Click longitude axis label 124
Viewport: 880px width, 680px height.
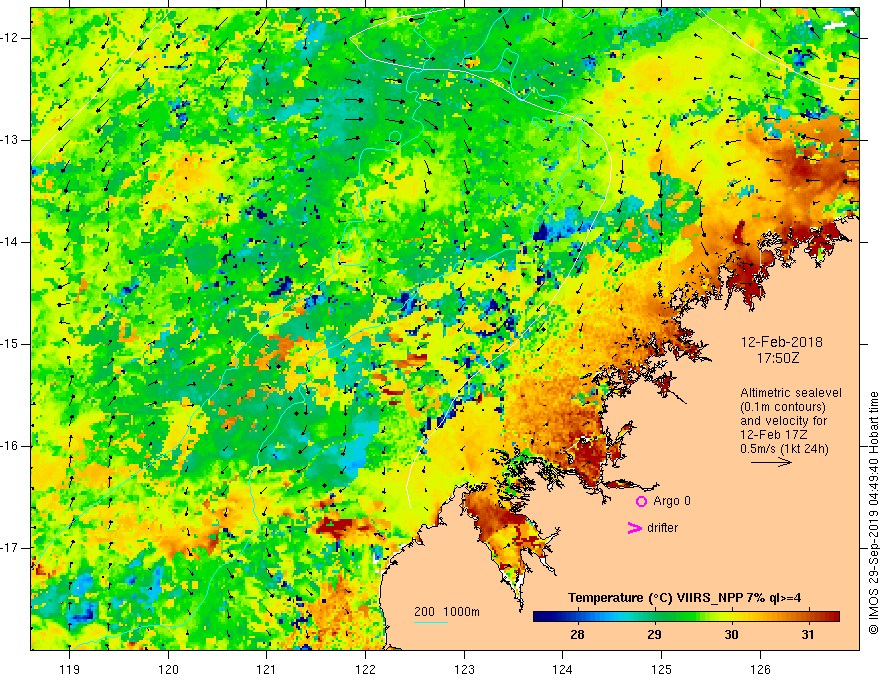pyautogui.click(x=563, y=669)
